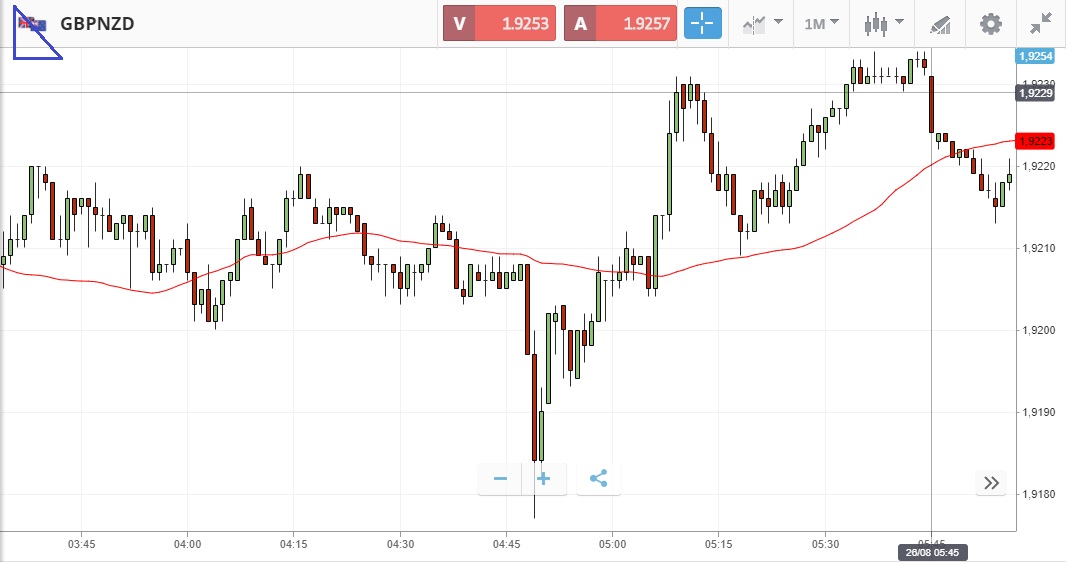Image resolution: width=1066 pixels, height=562 pixels.
Task: Open the indicators dropdown
Action: click(x=762, y=23)
